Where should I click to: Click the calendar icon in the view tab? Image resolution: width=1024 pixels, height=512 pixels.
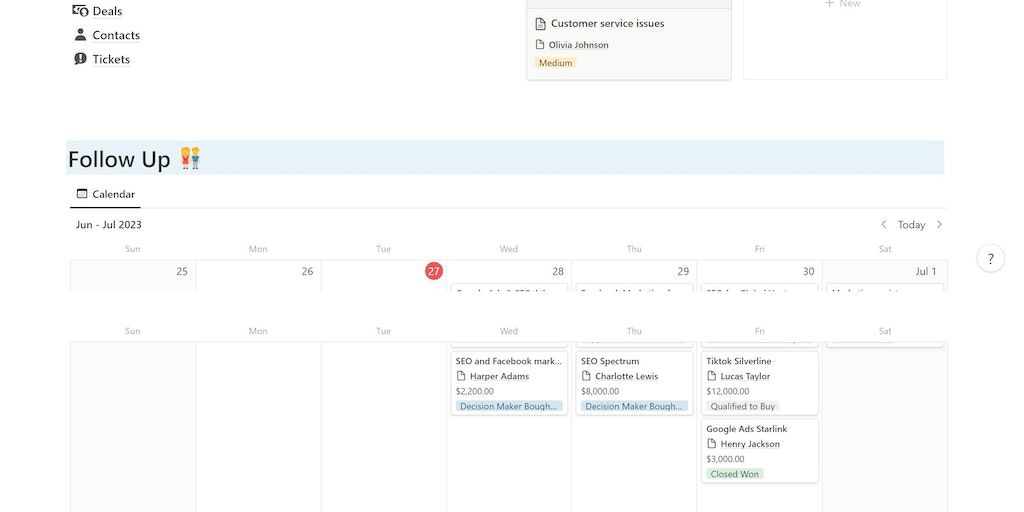pyautogui.click(x=82, y=193)
